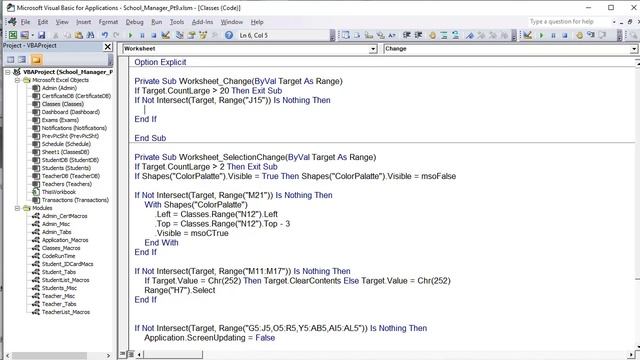Open the Add-Ins menu

click(x=202, y=22)
